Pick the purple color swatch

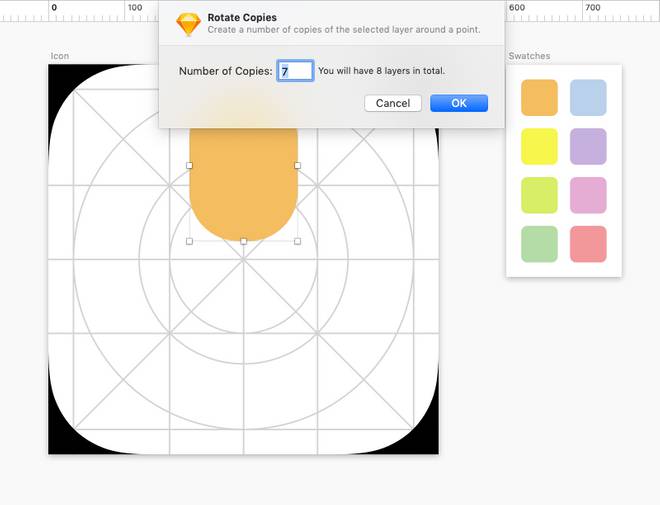tap(588, 147)
